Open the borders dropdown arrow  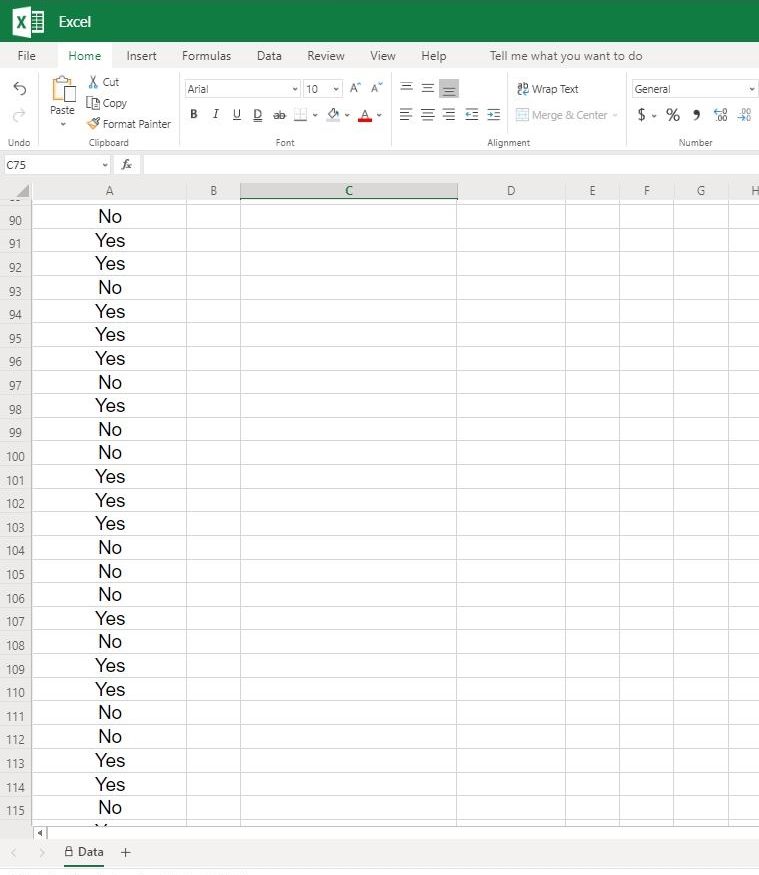315,116
